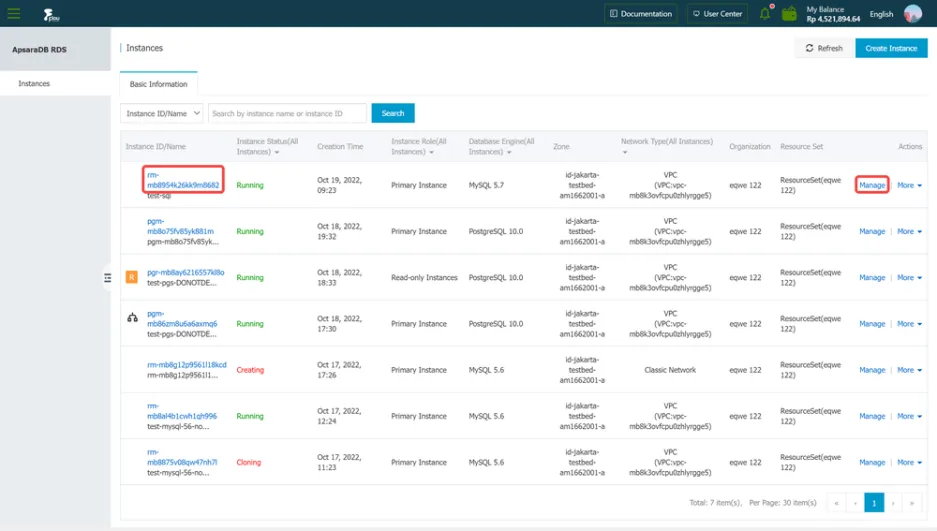The height and width of the screenshot is (531, 937).
Task: Open Network Type column filter dropdown
Action: pyautogui.click(x=625, y=152)
